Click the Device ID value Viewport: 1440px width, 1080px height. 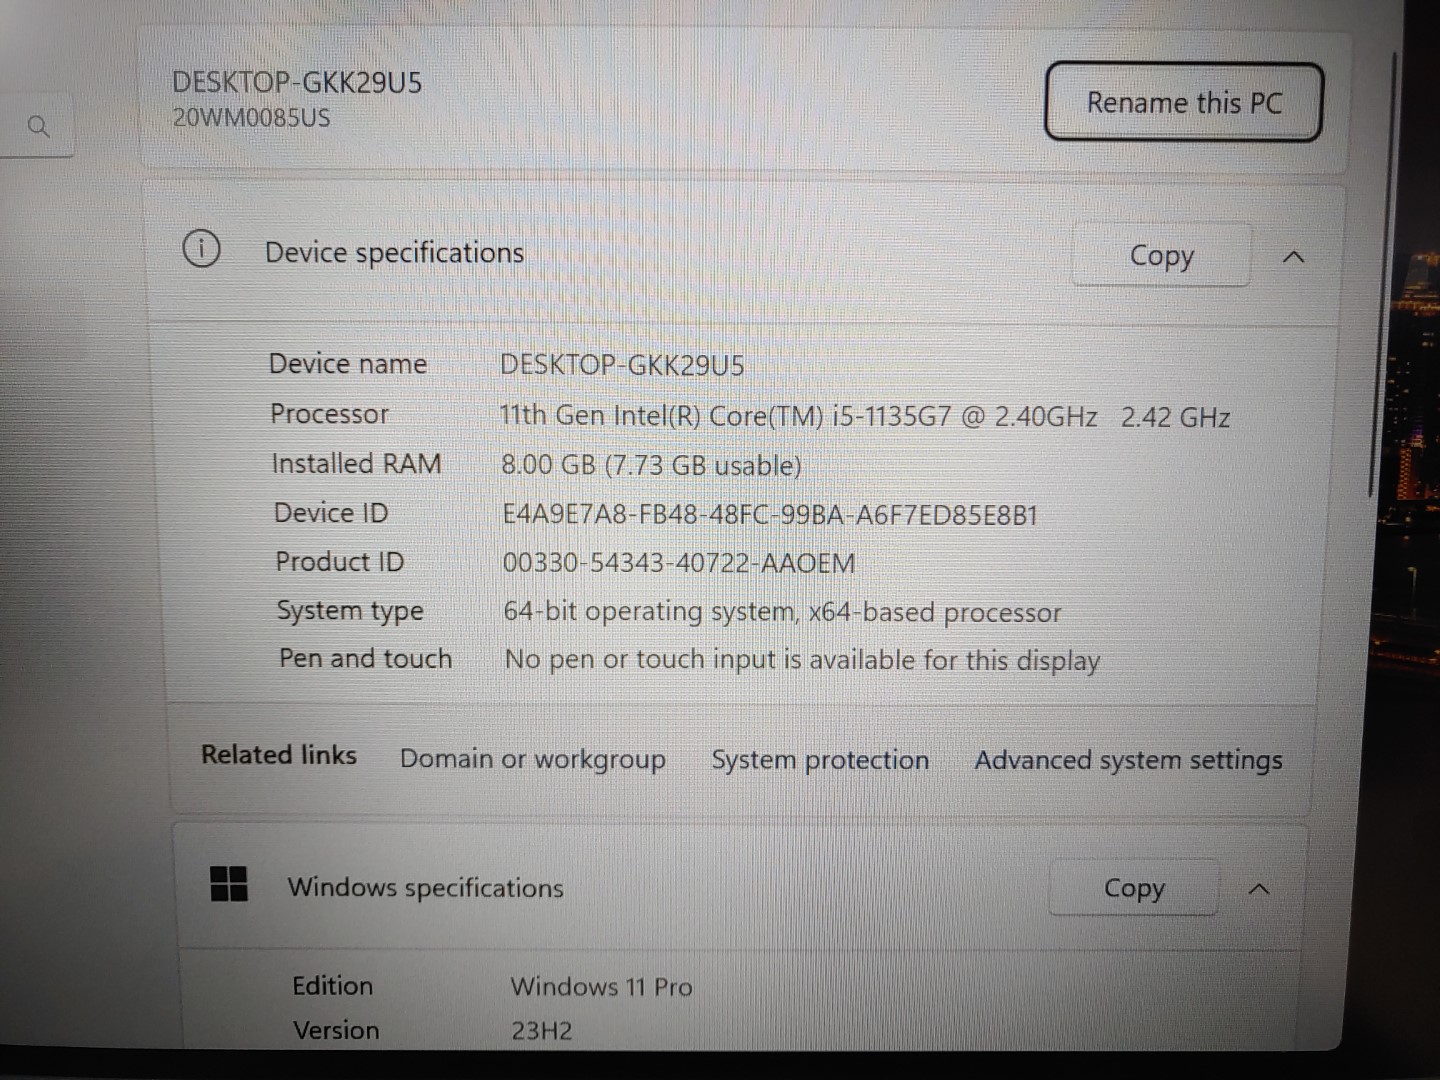[x=772, y=514]
